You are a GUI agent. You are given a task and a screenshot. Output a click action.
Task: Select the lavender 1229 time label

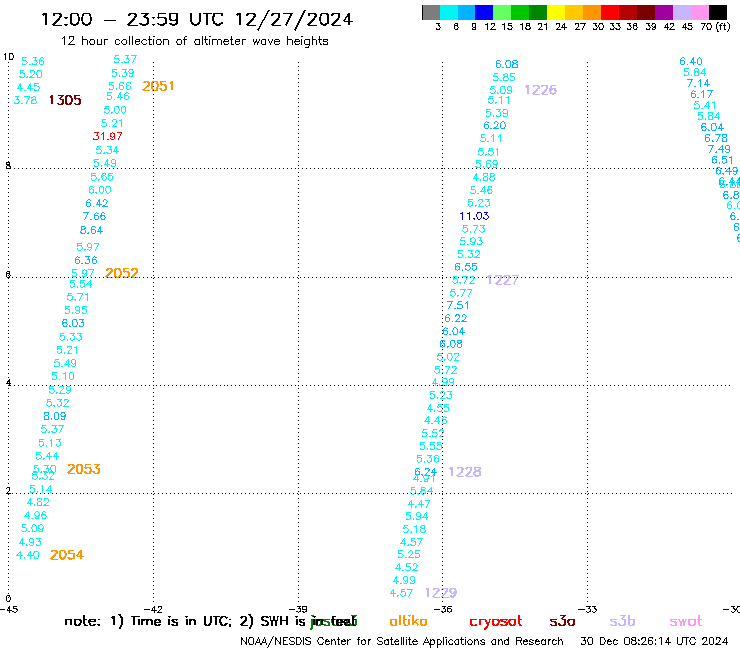[441, 593]
